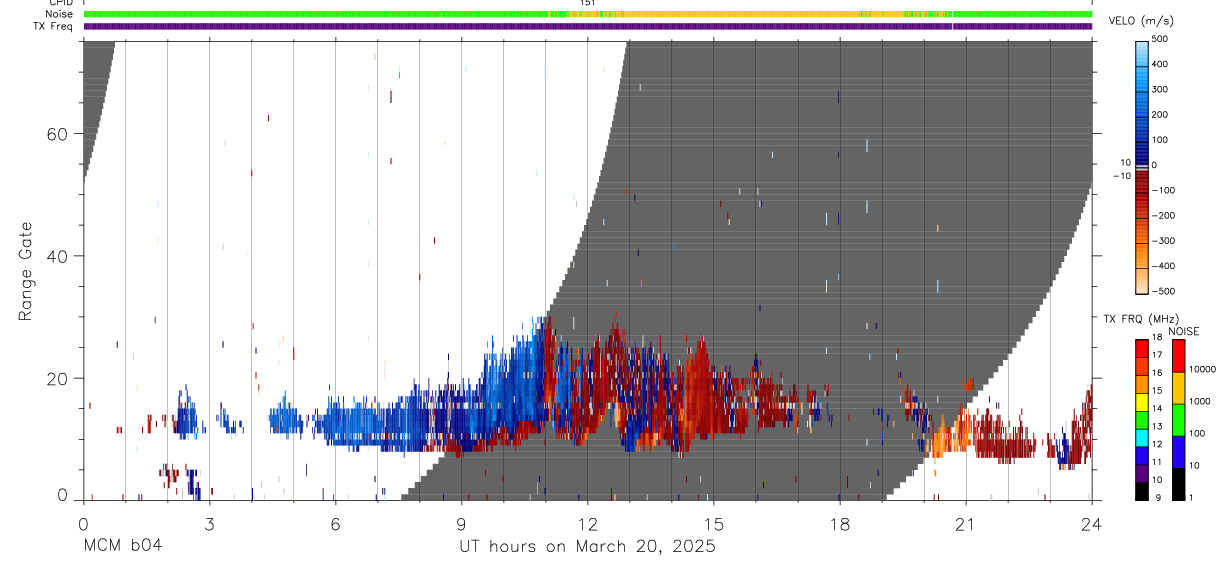This screenshot has width=1228, height=567.
Task: Select the 10000 tick on NOISE legend
Action: coord(1203,369)
